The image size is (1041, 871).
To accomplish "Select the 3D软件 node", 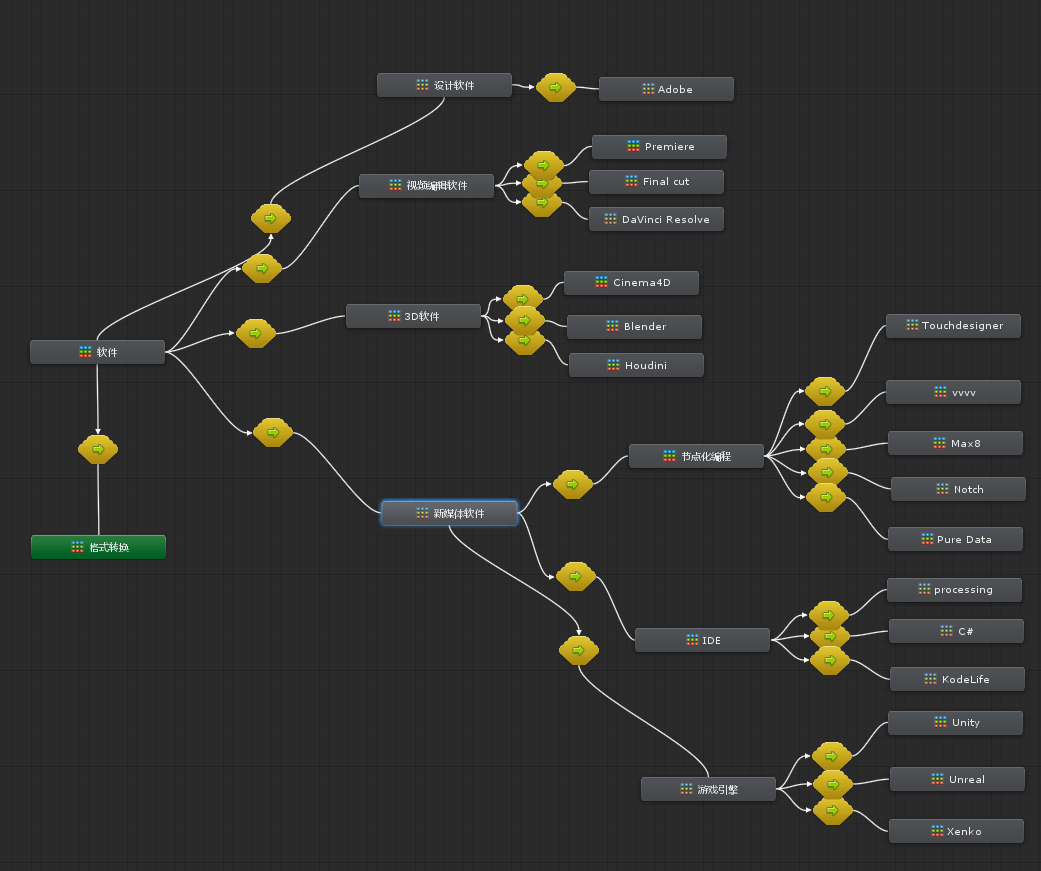I will pos(413,316).
